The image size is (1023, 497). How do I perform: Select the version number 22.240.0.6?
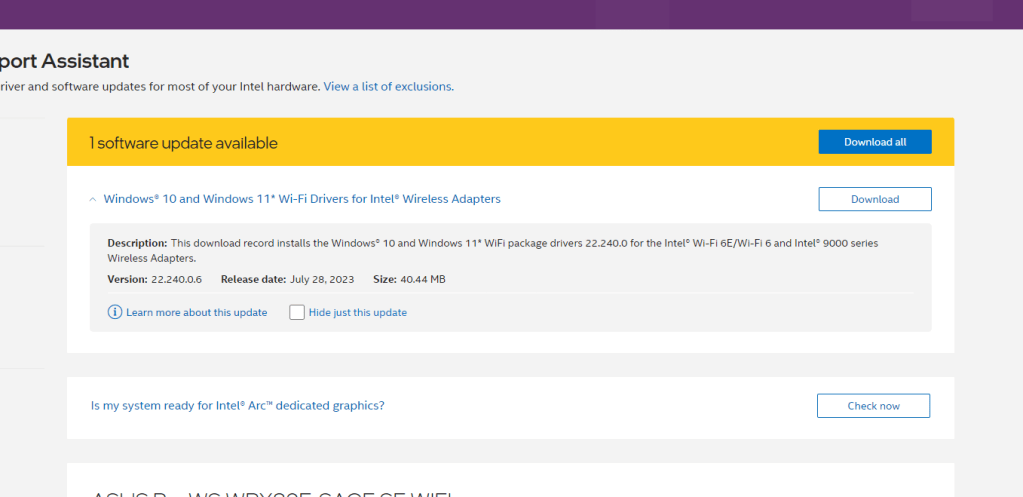coord(176,279)
